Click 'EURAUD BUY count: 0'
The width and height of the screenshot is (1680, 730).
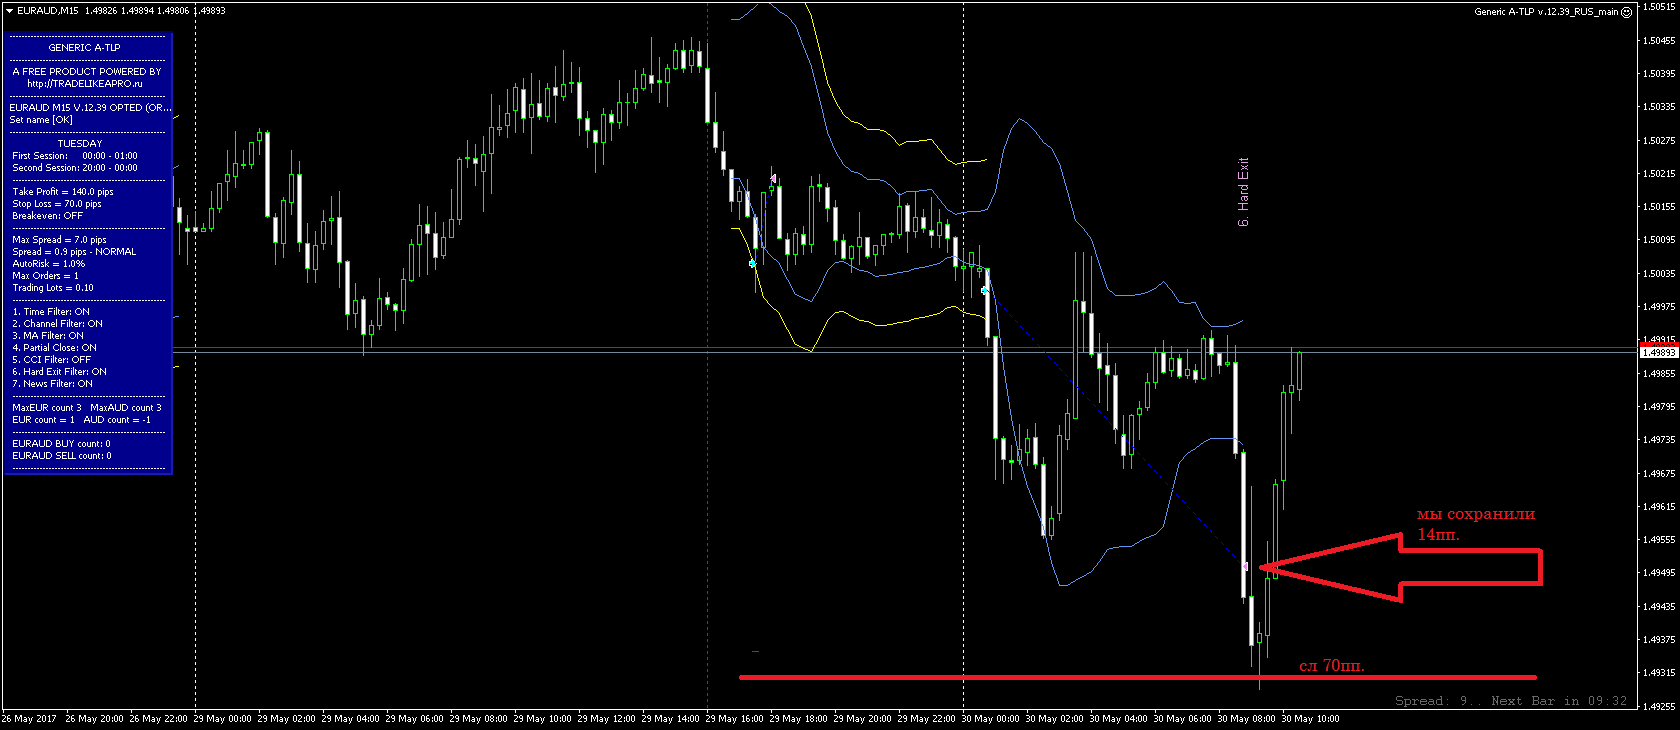[62, 444]
